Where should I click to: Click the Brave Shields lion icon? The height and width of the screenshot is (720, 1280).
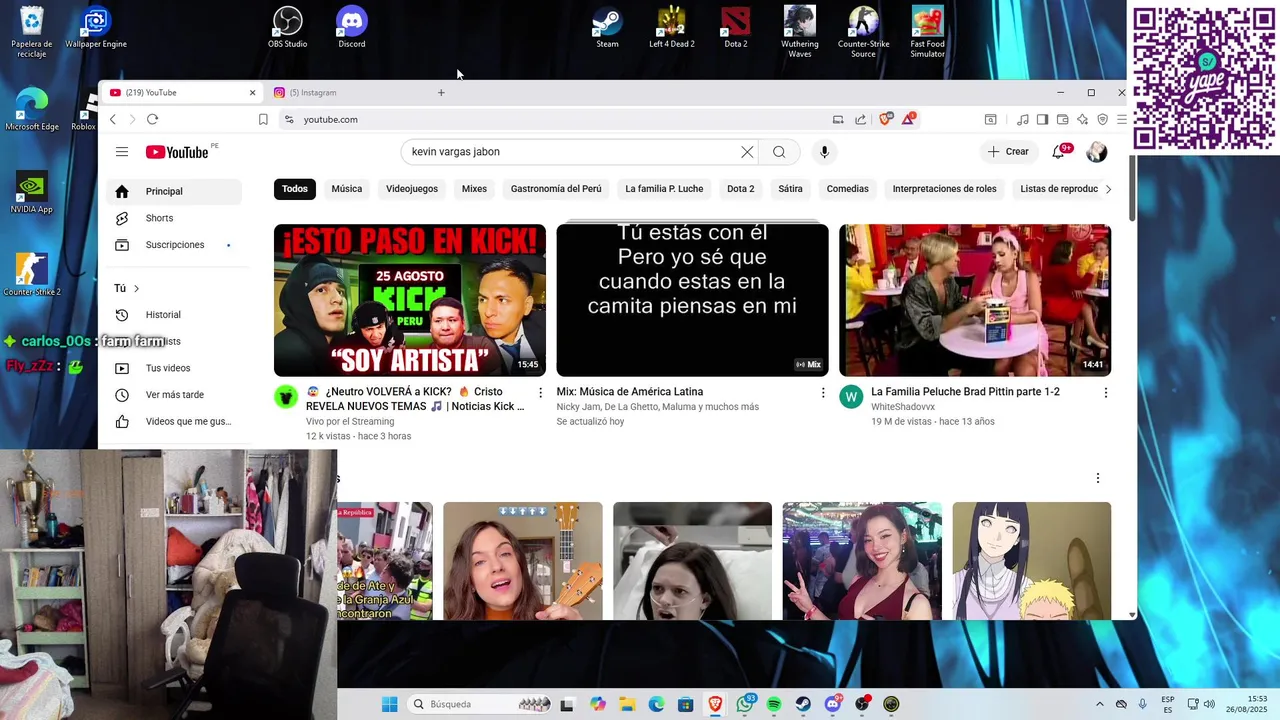tap(885, 119)
